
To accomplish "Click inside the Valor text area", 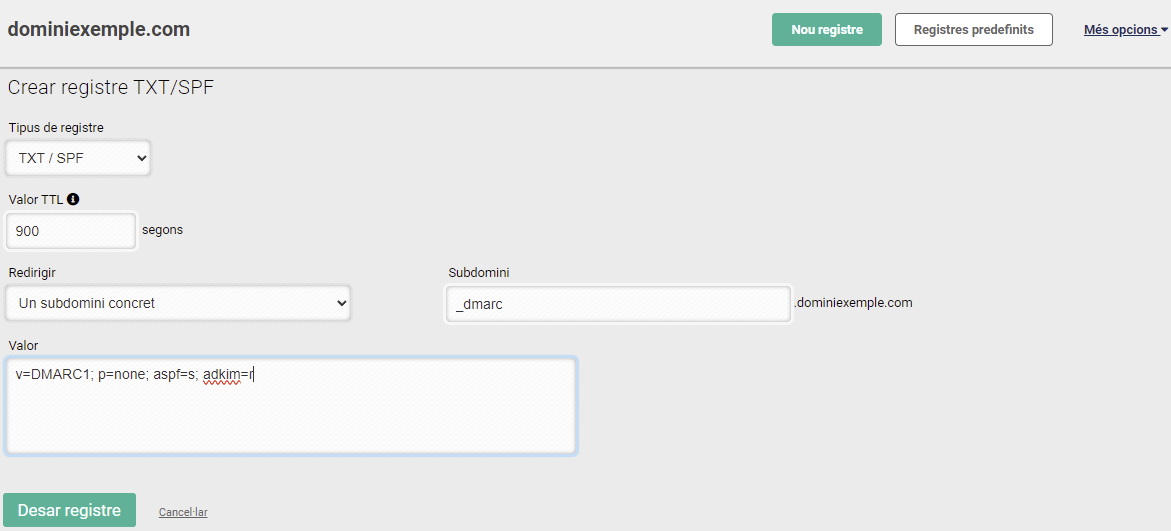I will [291, 406].
